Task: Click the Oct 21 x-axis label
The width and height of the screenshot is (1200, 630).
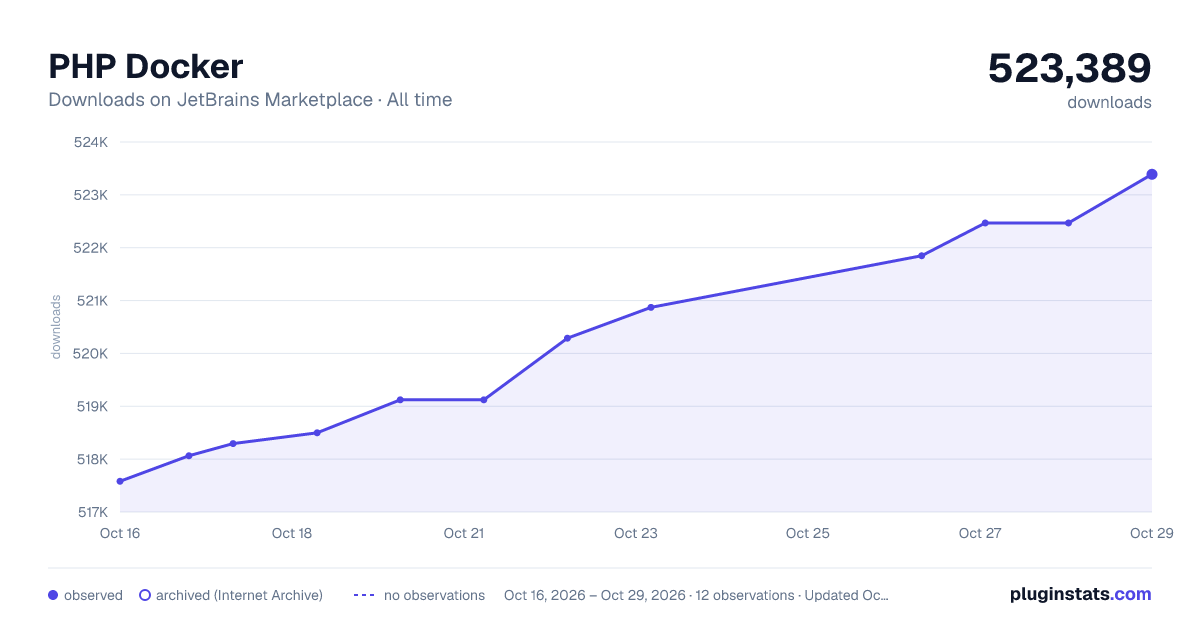Action: (x=464, y=533)
